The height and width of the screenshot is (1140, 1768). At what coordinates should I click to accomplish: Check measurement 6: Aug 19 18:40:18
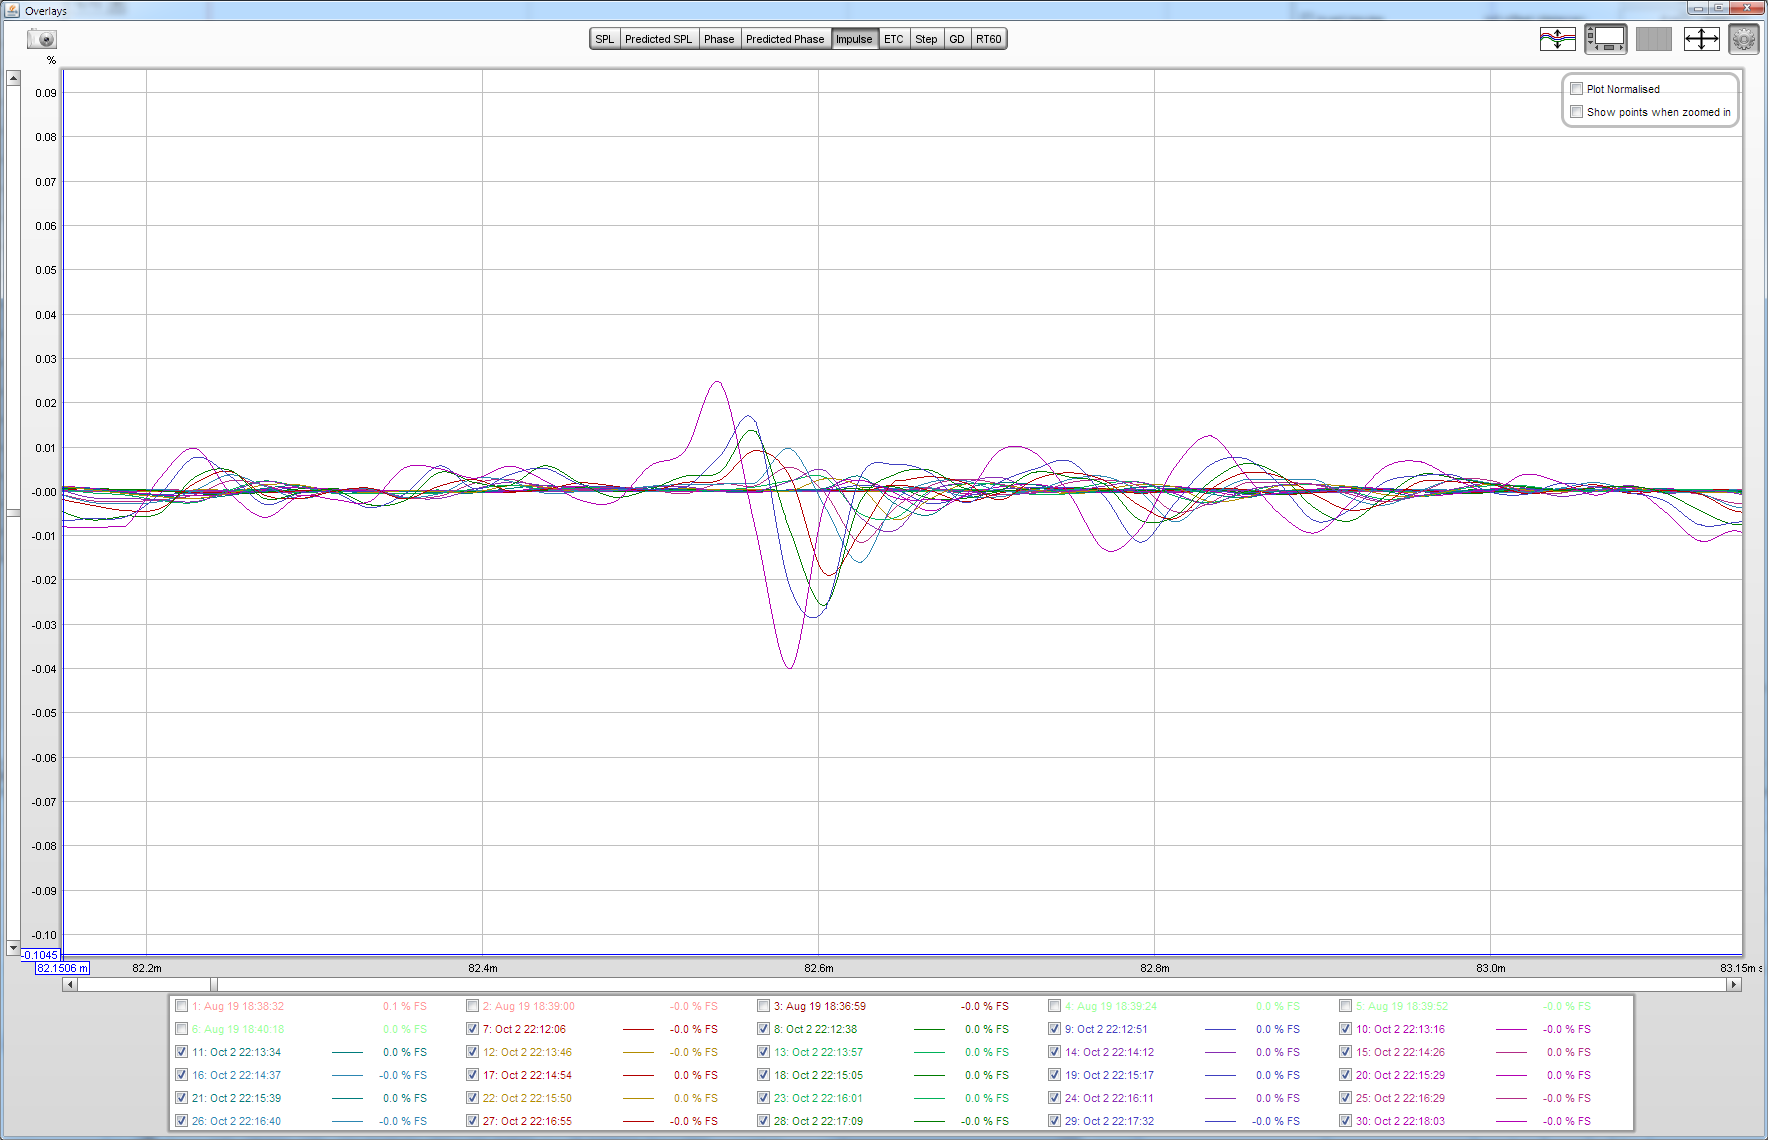[181, 1029]
